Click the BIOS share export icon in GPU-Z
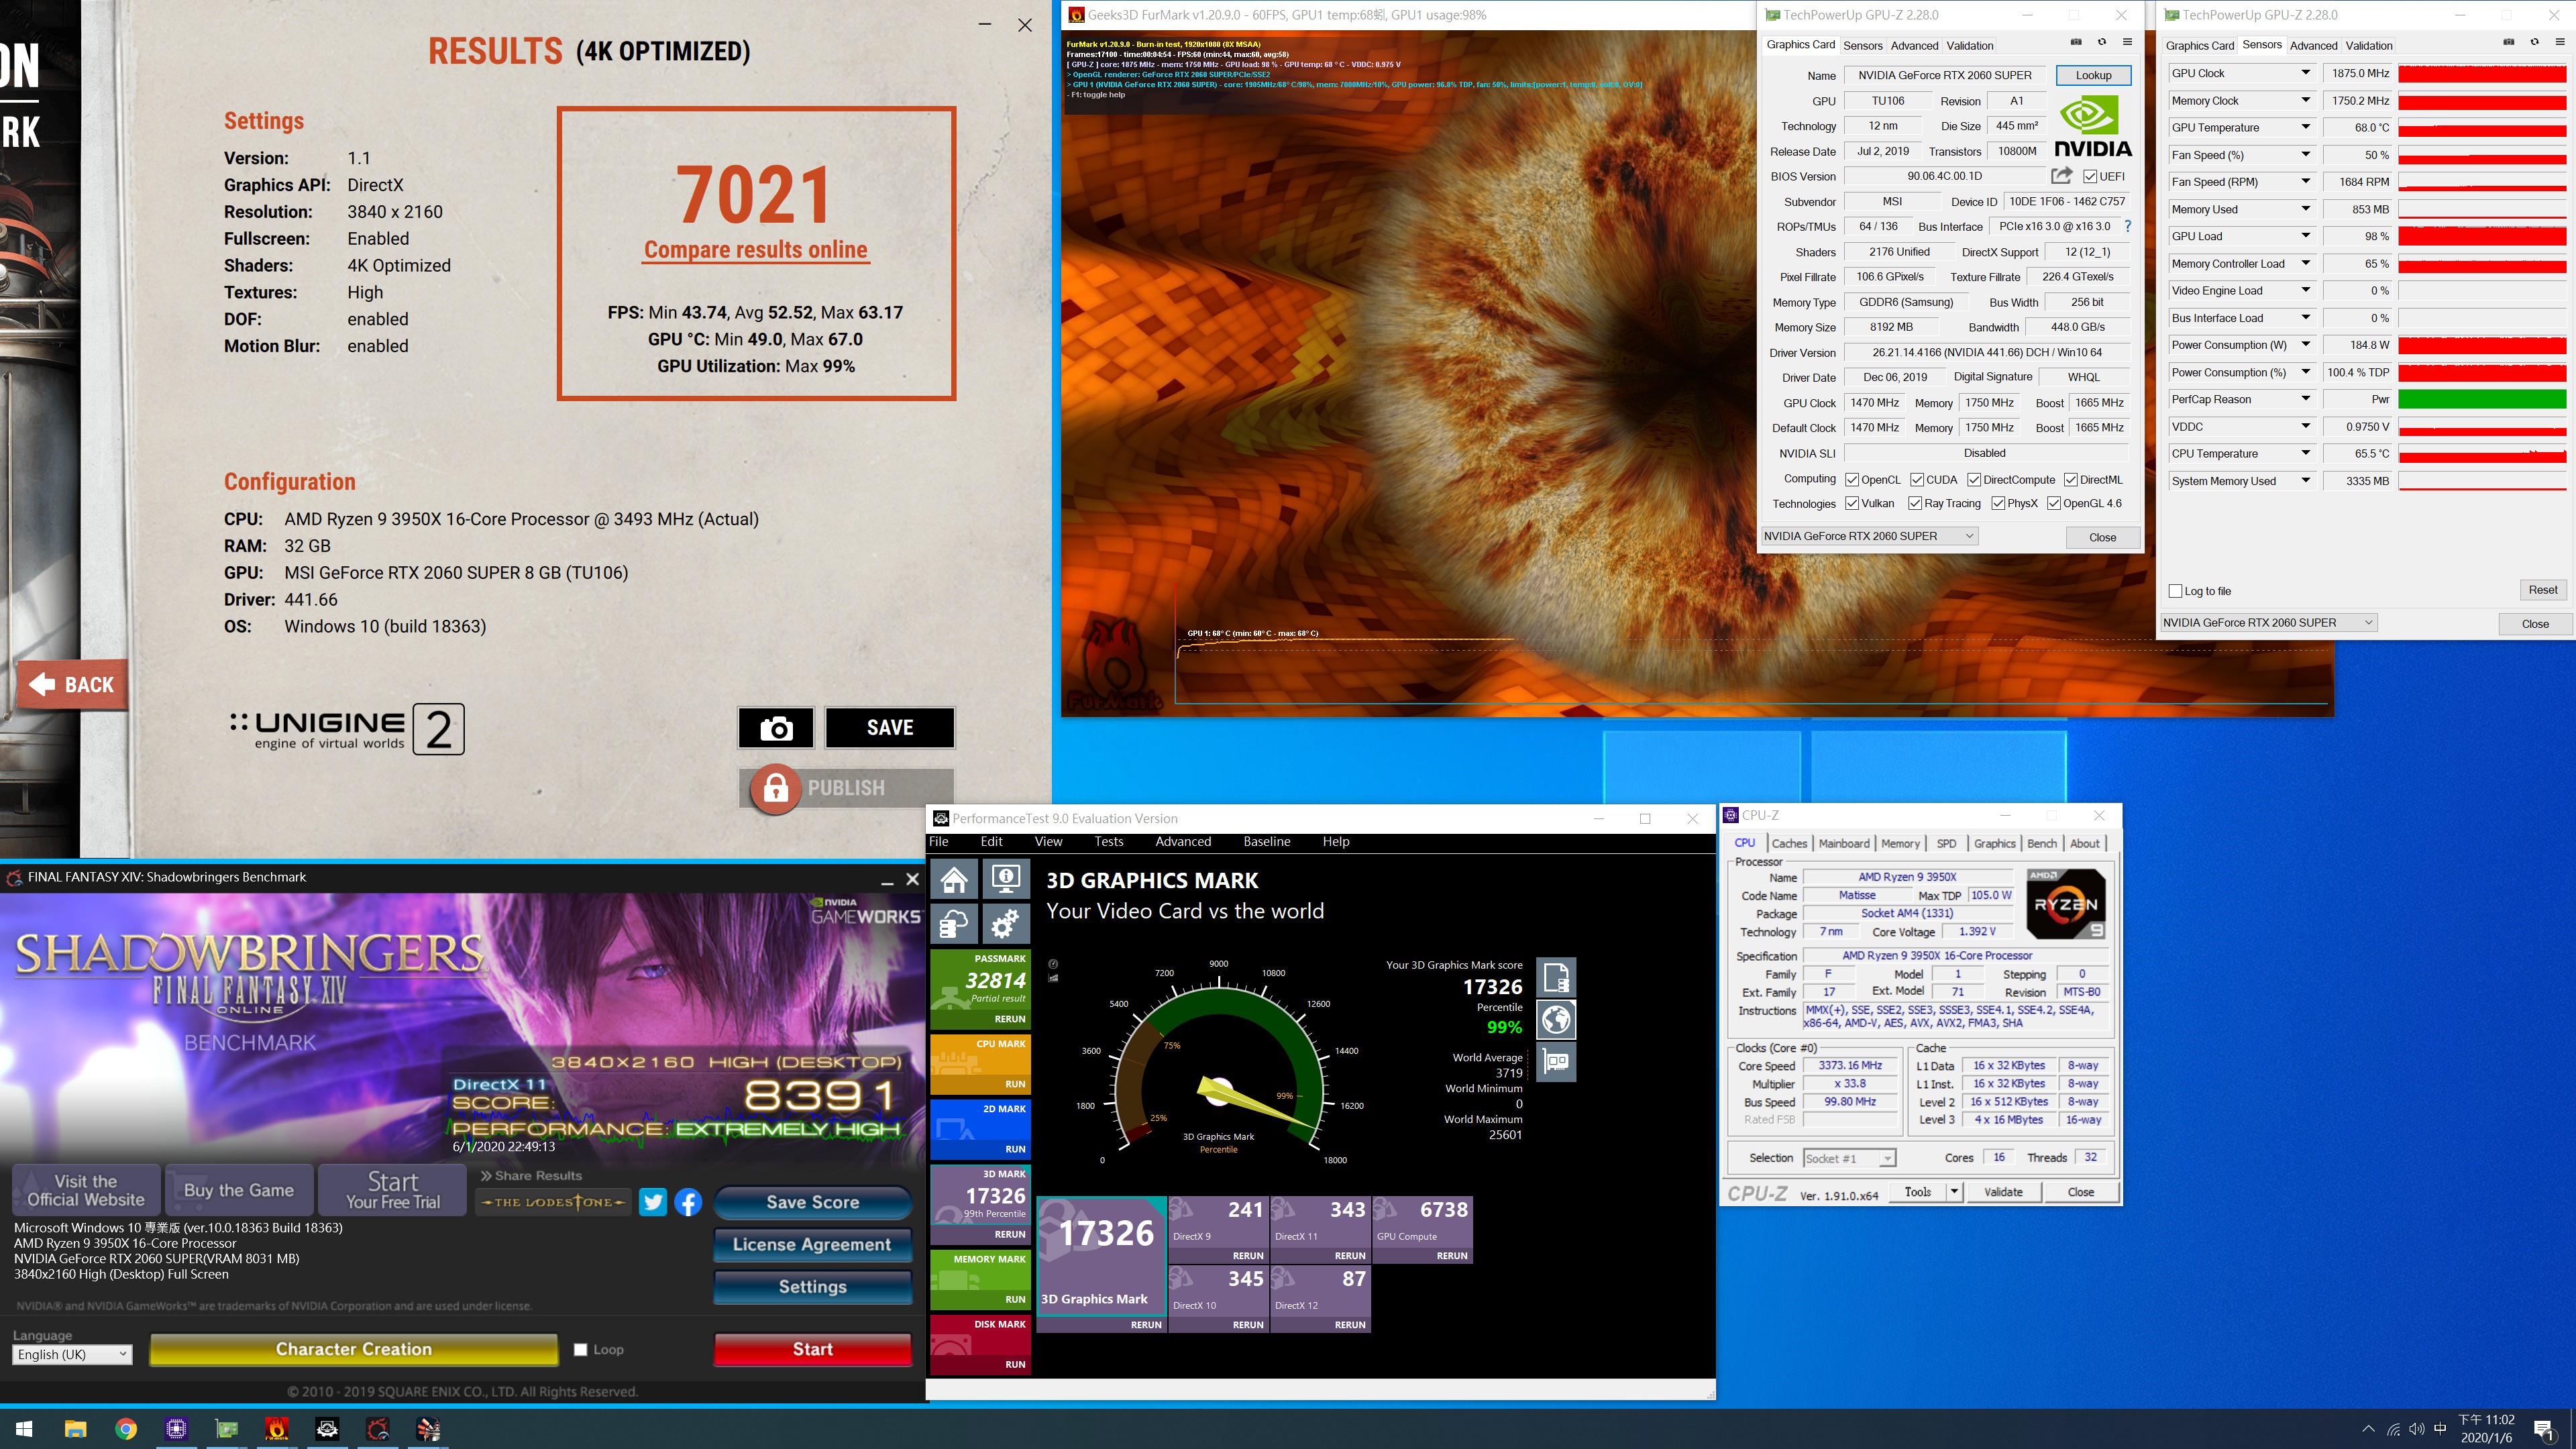The width and height of the screenshot is (2576, 1449). [2061, 176]
